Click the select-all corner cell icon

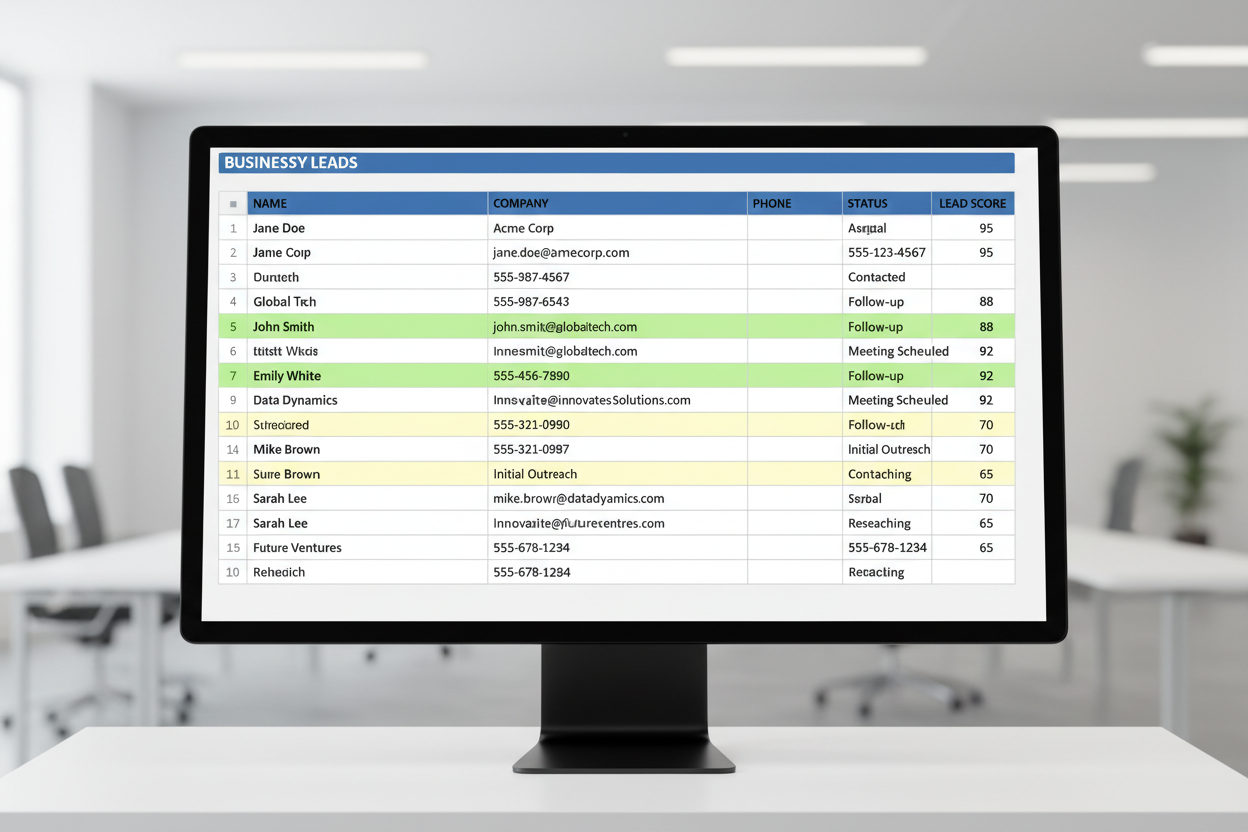tap(233, 204)
